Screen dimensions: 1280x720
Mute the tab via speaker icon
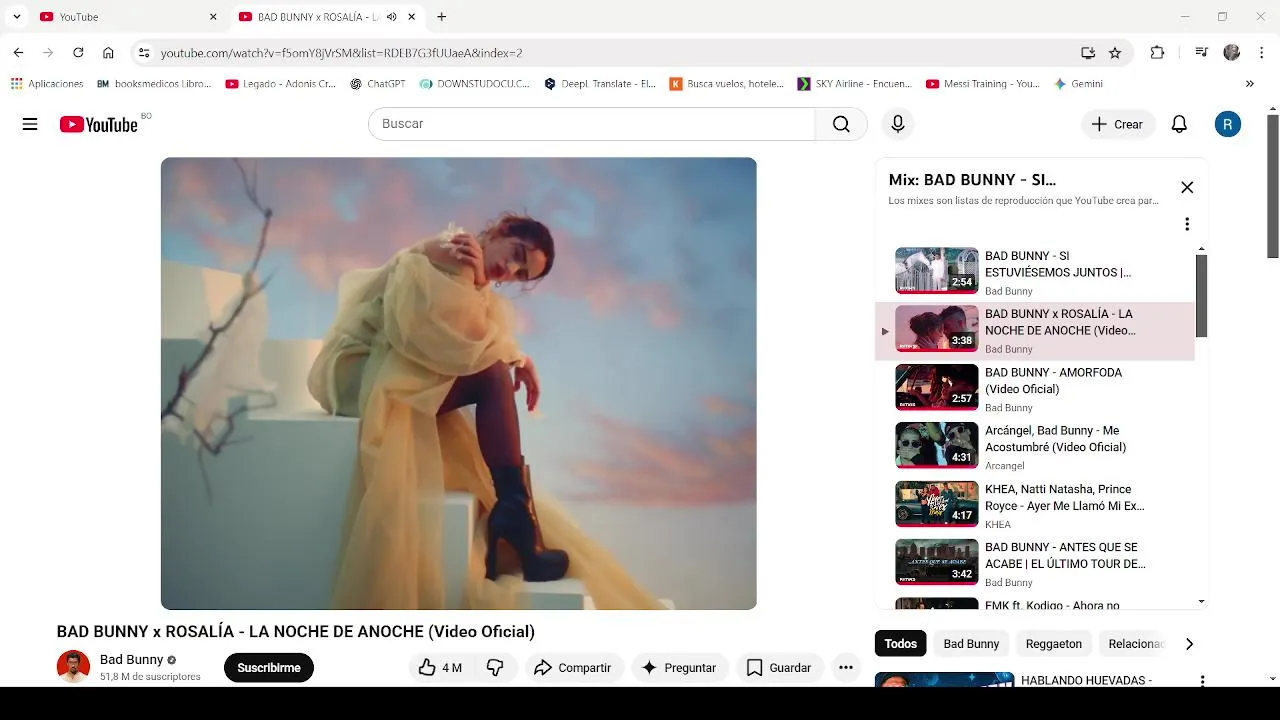point(391,17)
